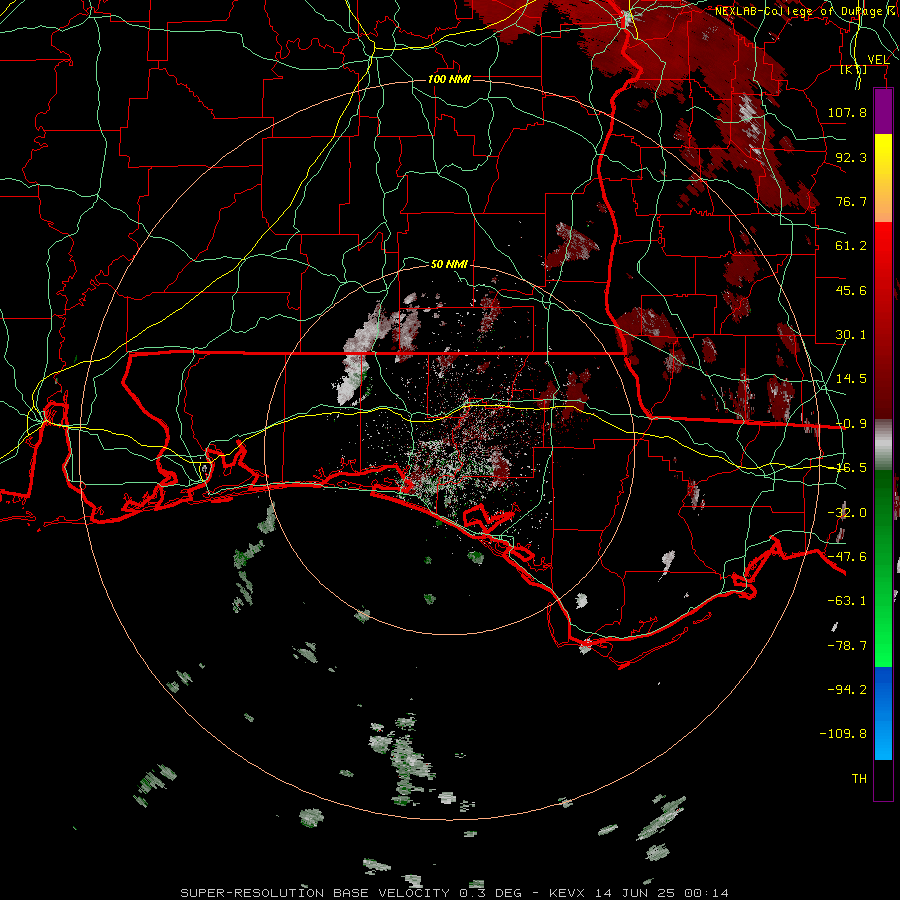900x900 pixels.
Task: Click the 100 NMI range ring label
Action: (x=449, y=79)
